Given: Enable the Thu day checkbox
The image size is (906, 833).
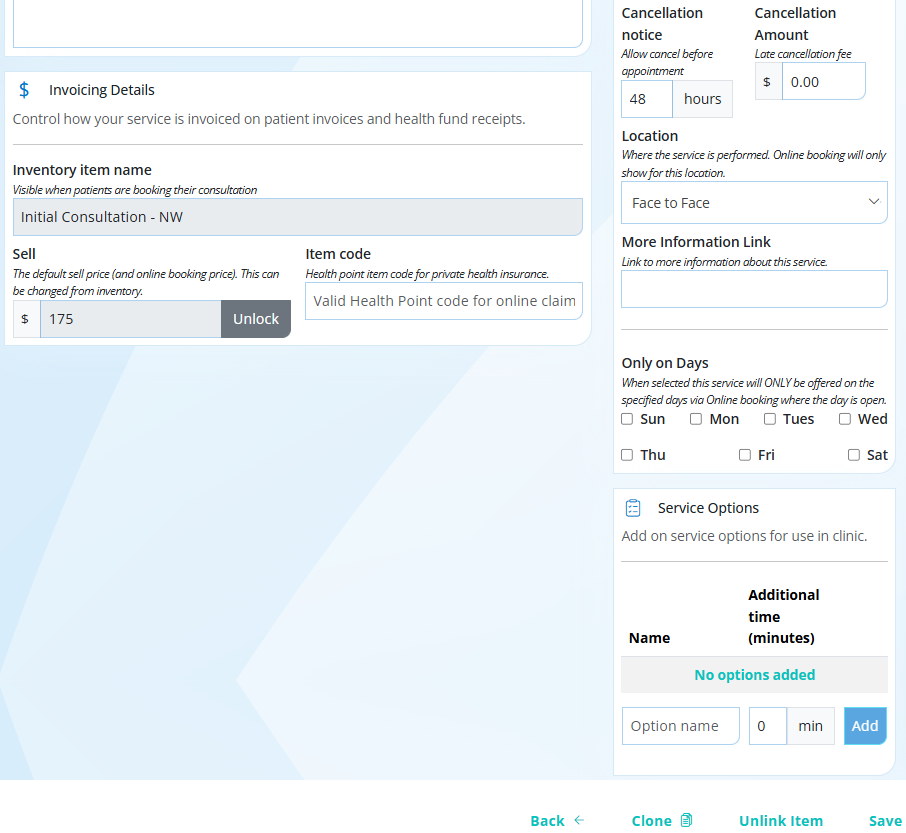Looking at the screenshot, I should coord(627,455).
